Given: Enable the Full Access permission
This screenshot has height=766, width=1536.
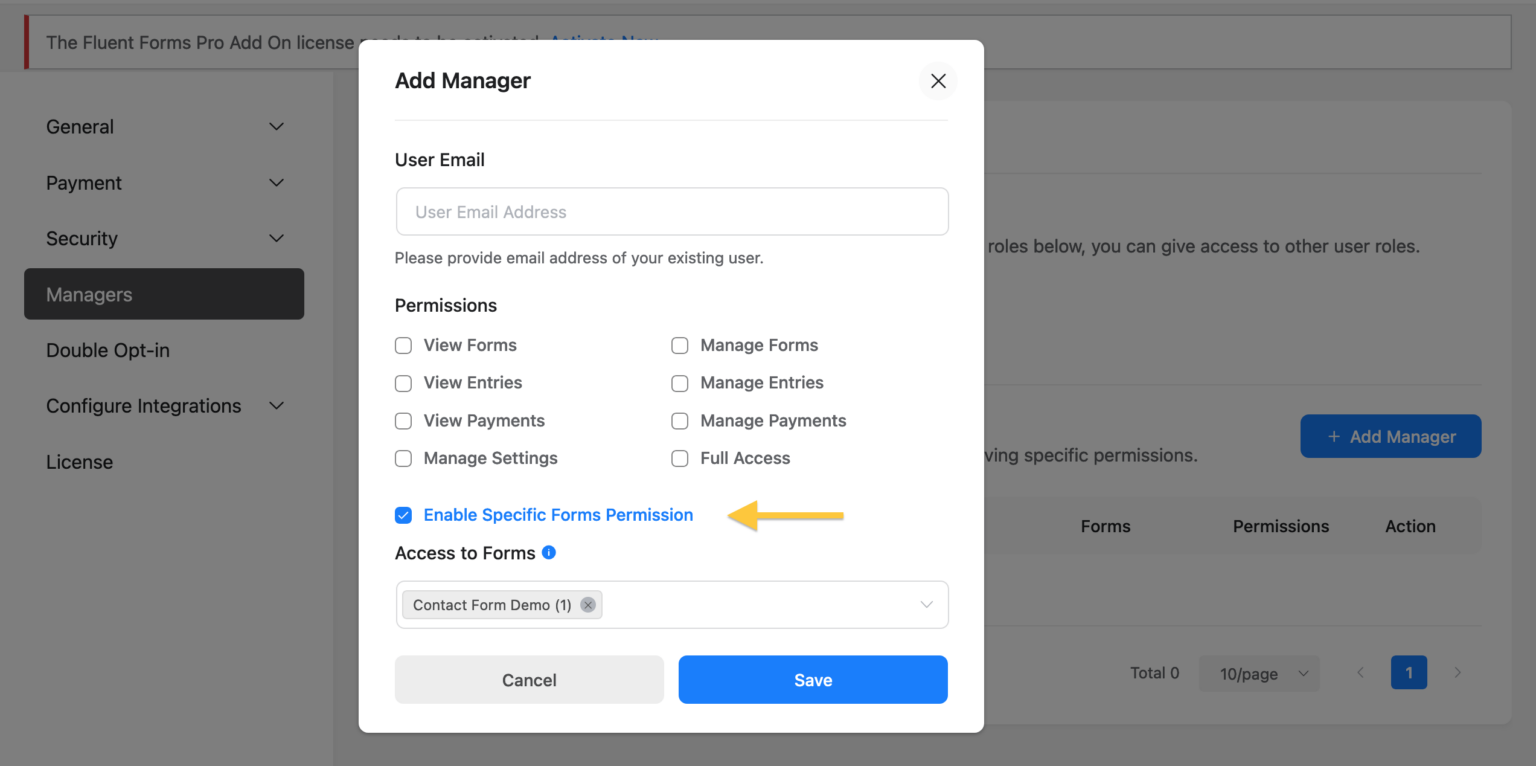Looking at the screenshot, I should (680, 458).
